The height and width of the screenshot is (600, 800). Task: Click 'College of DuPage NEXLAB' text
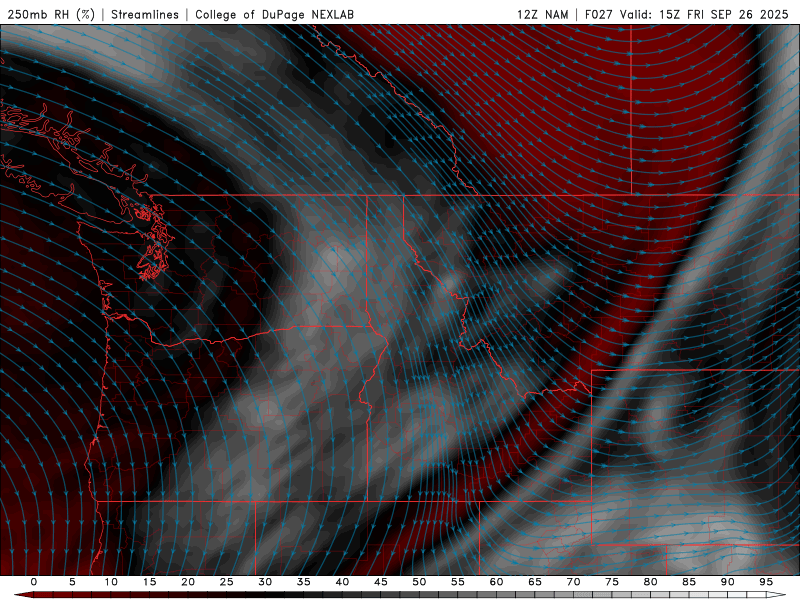click(274, 14)
